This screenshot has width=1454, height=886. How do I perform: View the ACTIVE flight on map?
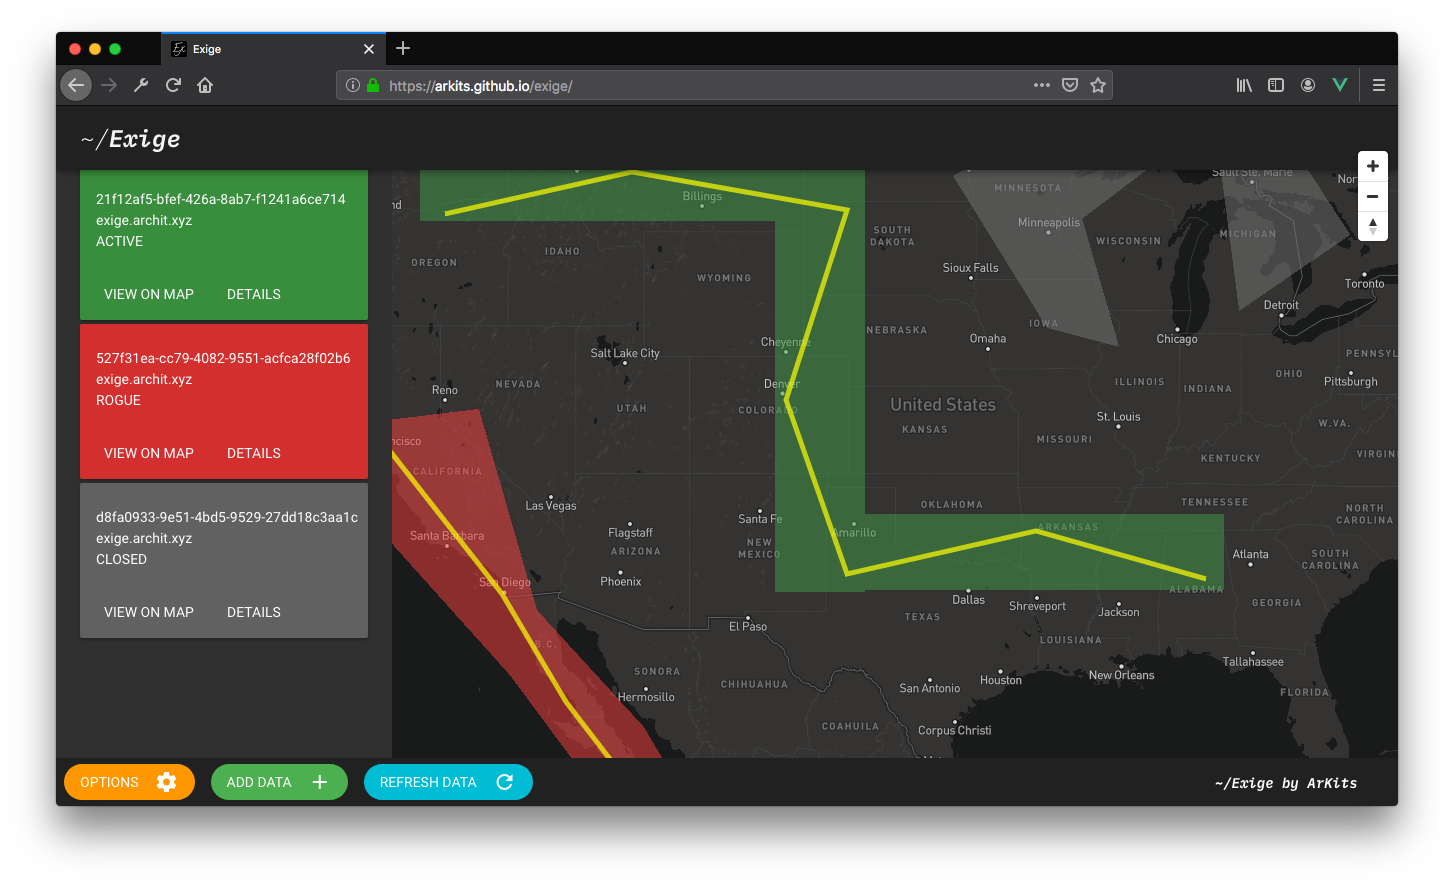click(149, 294)
